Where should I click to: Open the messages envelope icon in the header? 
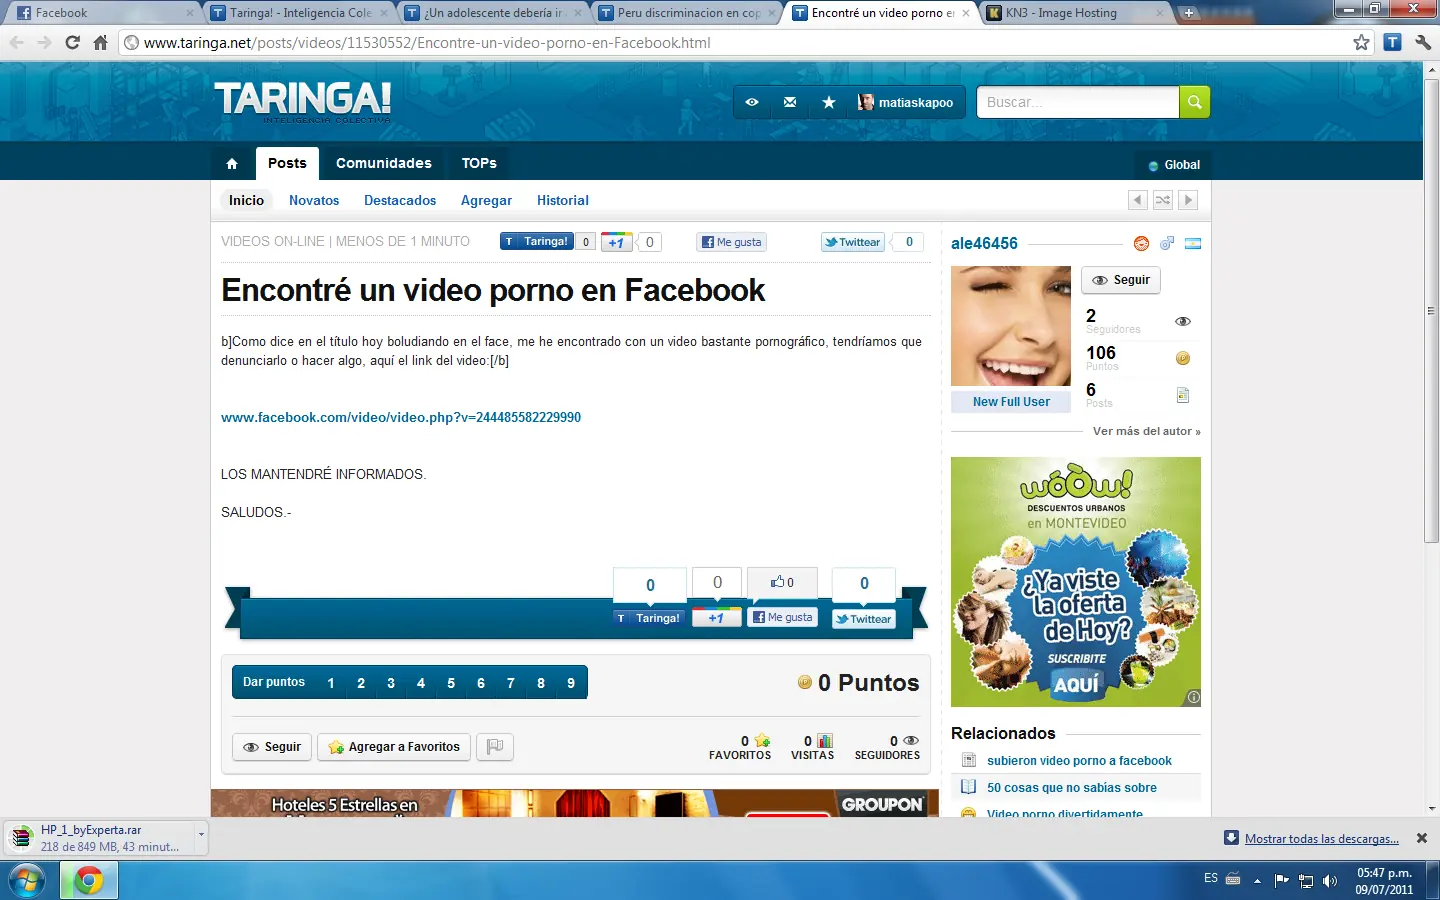(x=790, y=102)
